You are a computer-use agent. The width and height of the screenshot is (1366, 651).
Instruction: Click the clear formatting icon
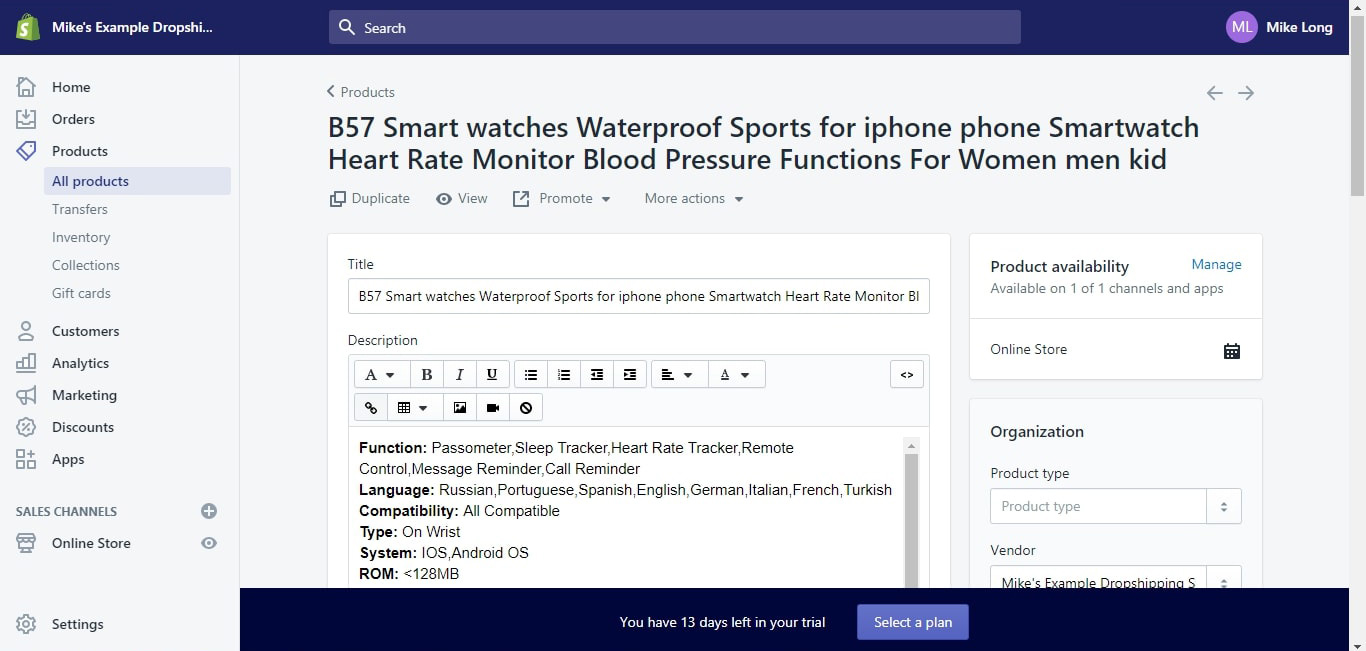pyautogui.click(x=526, y=407)
